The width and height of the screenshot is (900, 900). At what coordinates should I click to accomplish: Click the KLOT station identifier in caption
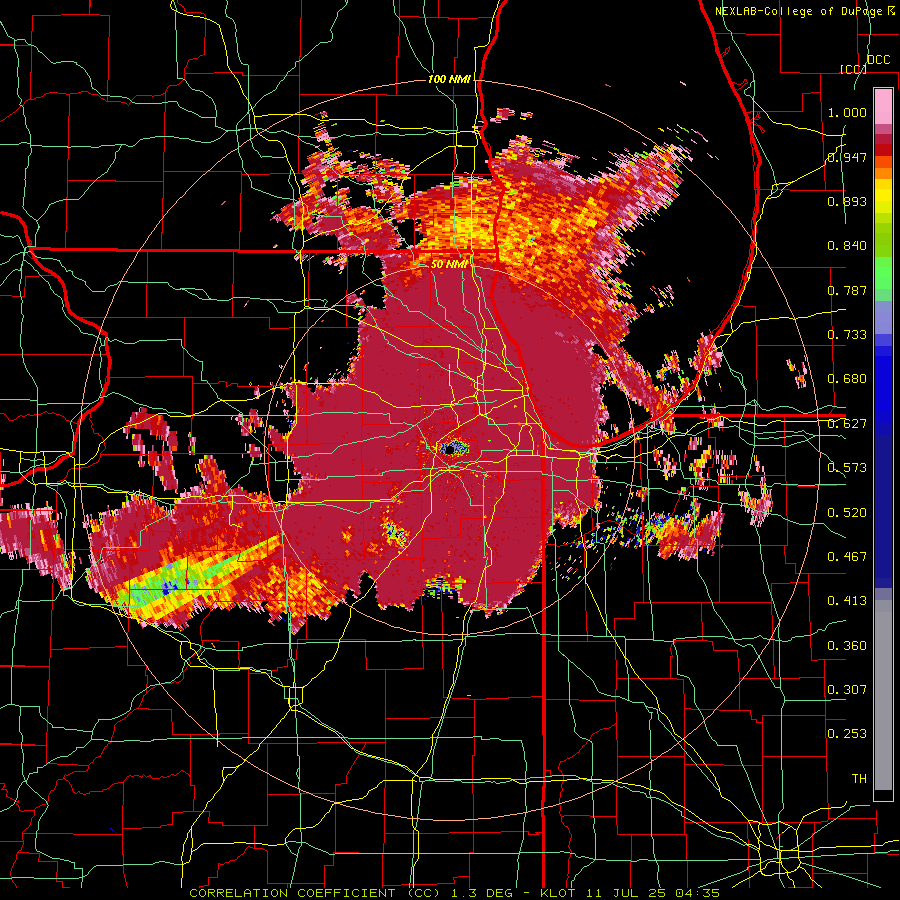pyautogui.click(x=558, y=893)
